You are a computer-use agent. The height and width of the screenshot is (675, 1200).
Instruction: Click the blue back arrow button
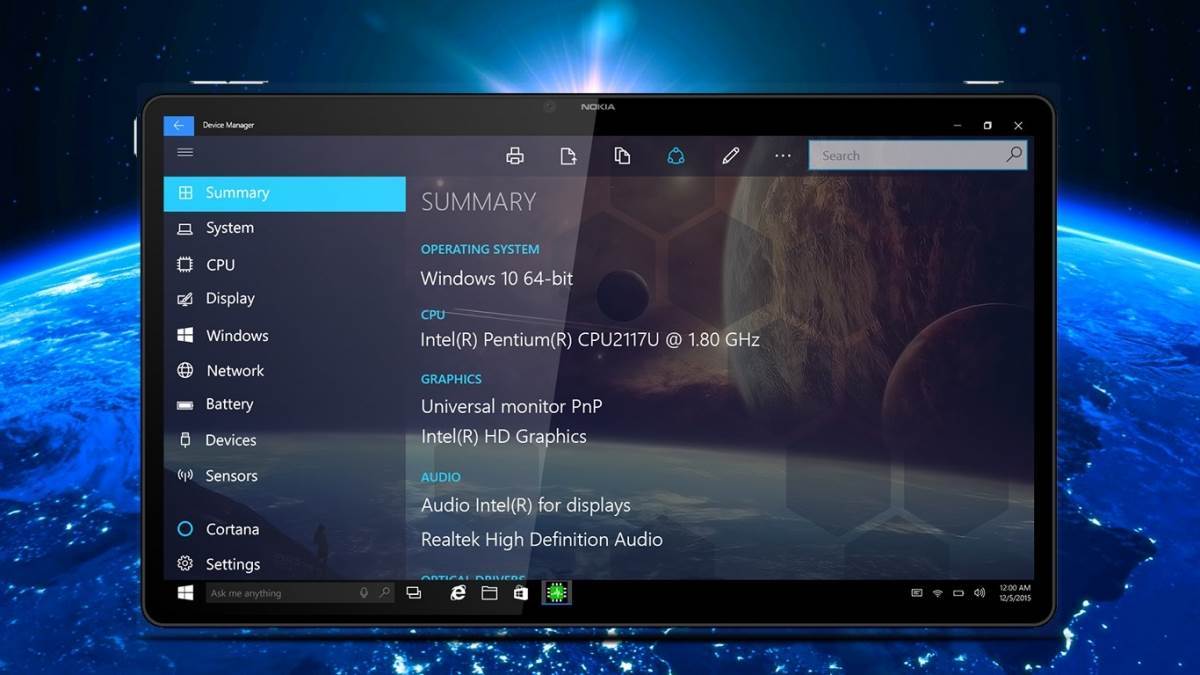coord(178,125)
